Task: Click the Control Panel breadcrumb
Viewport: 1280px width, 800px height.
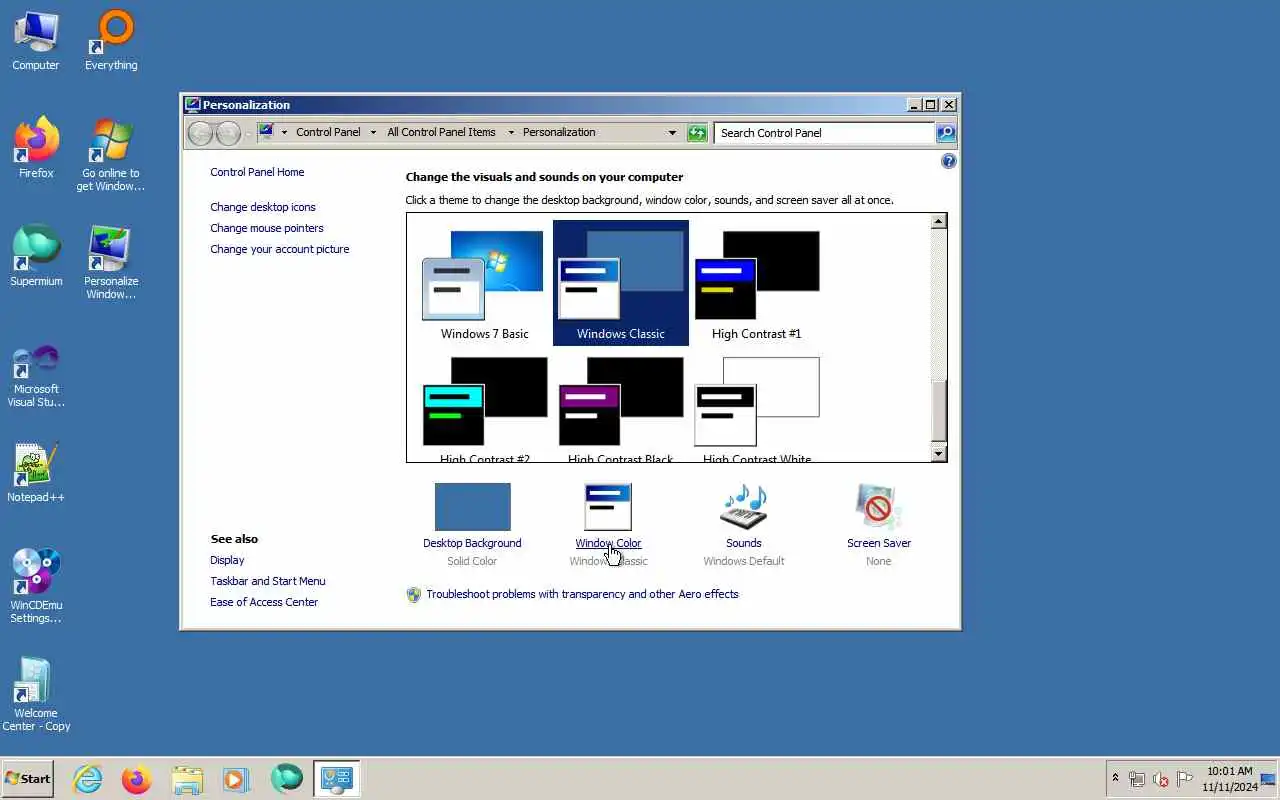Action: pyautogui.click(x=328, y=132)
